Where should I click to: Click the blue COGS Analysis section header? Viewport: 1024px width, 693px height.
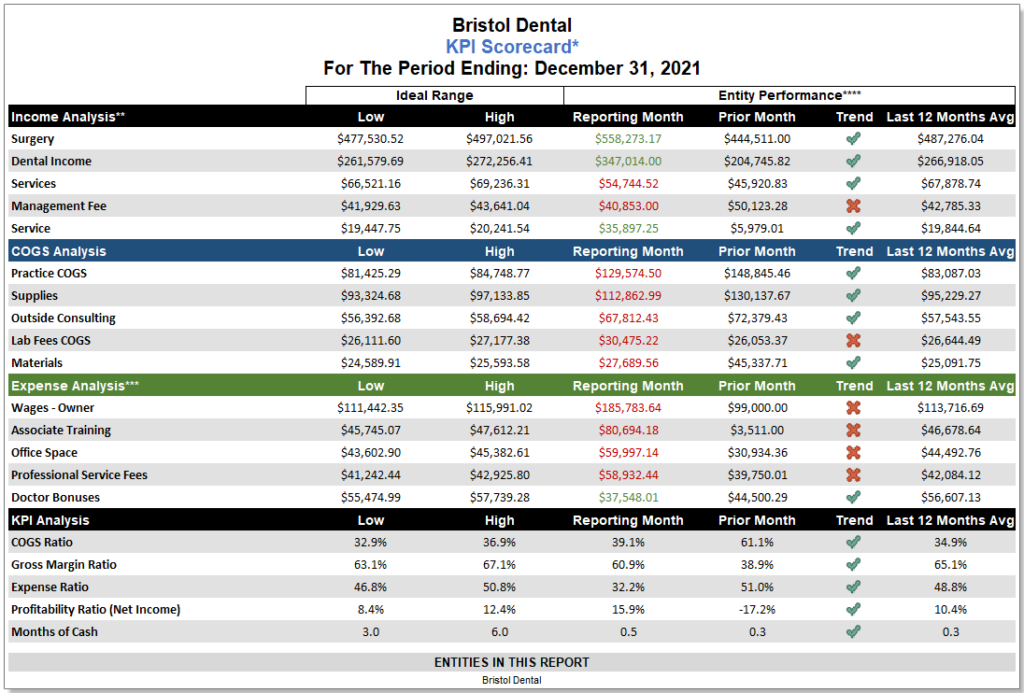[x=58, y=251]
